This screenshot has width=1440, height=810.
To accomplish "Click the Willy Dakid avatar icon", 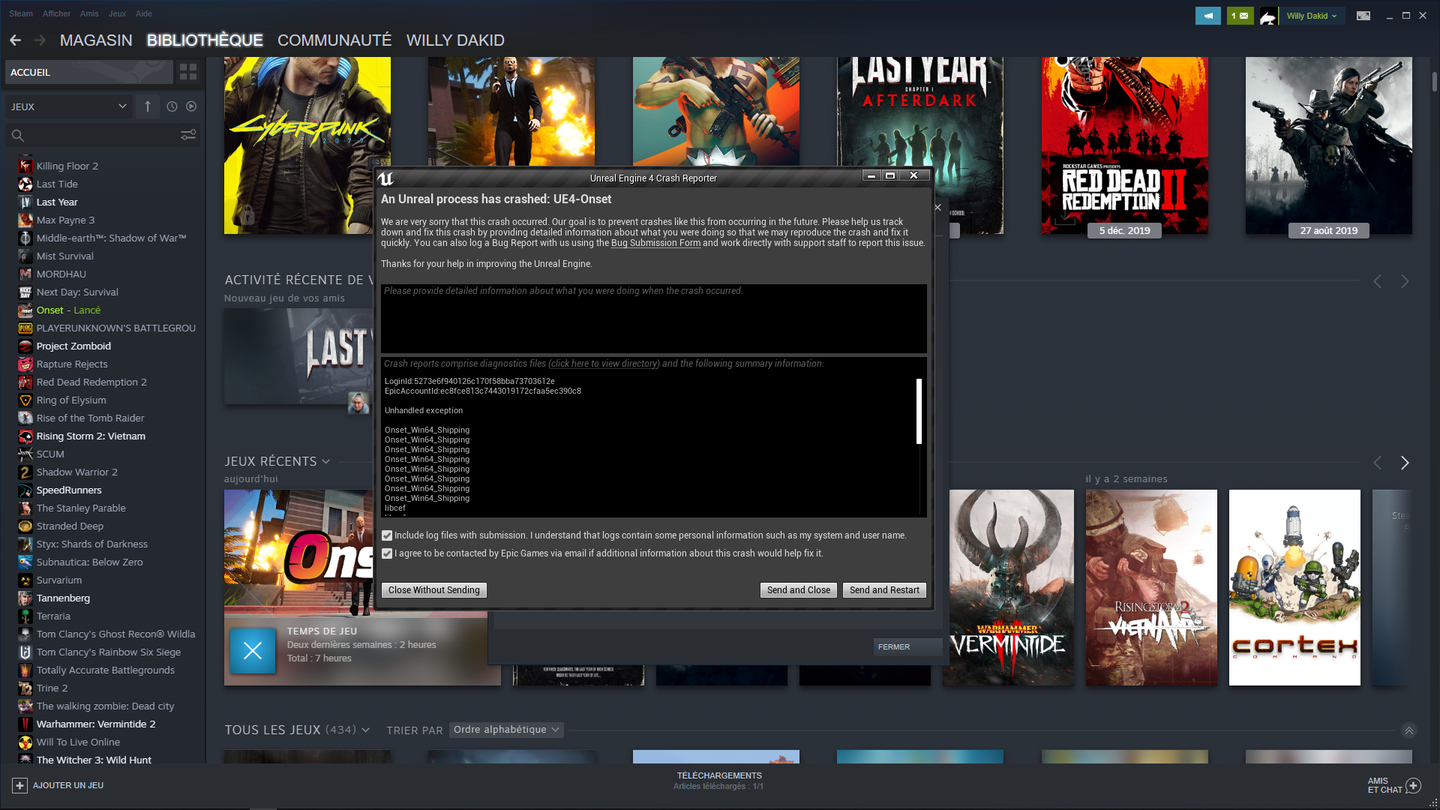I will coord(1267,16).
